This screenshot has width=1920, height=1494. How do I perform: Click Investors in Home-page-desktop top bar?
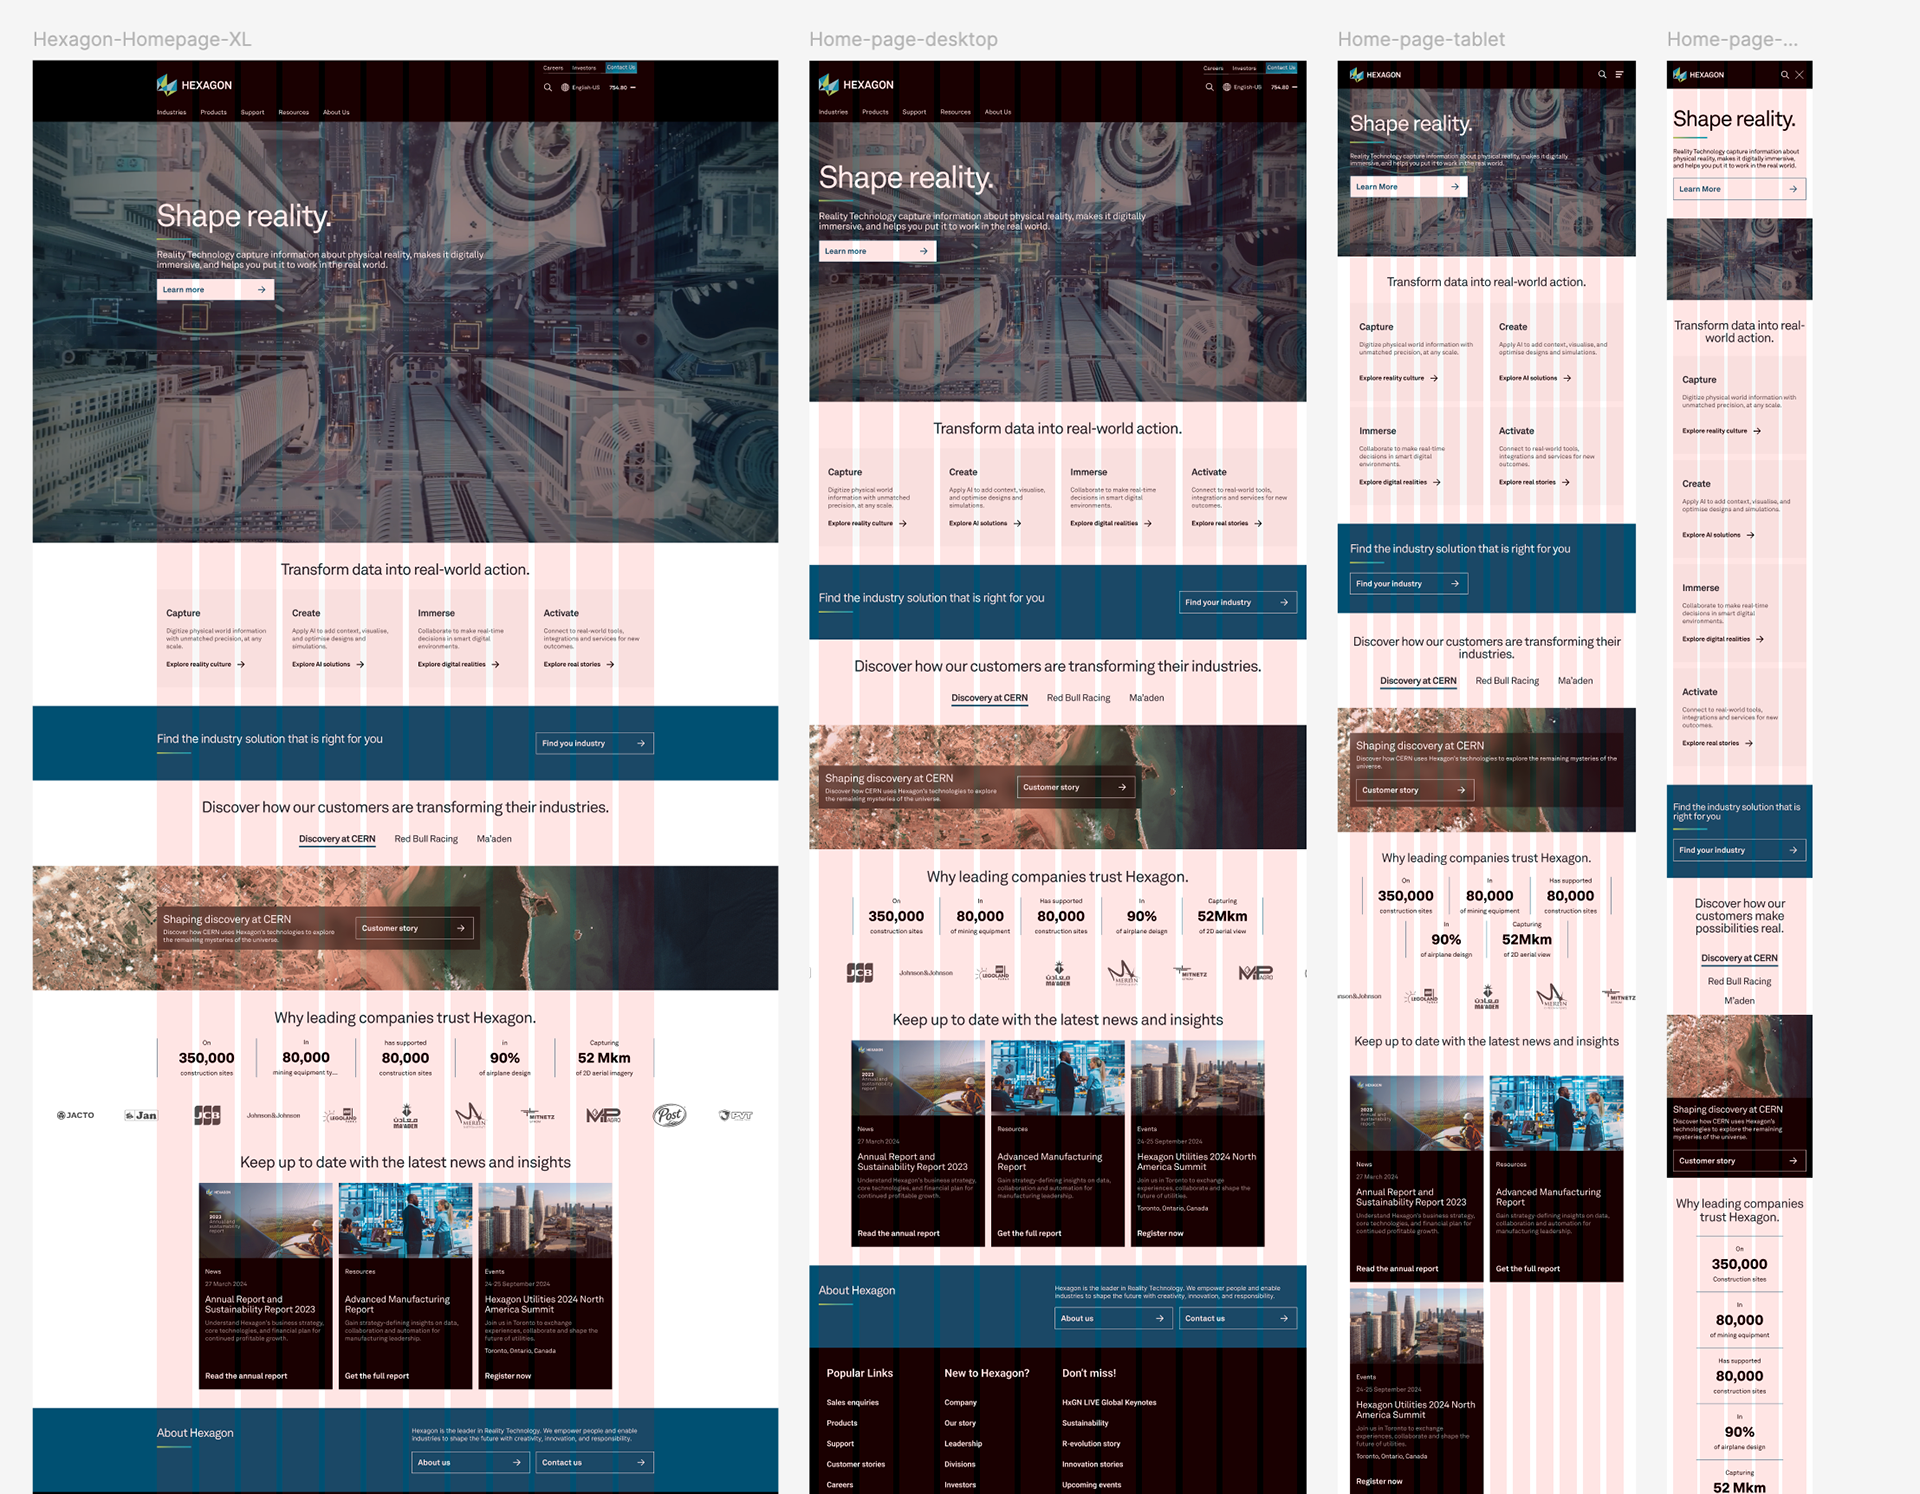click(x=1244, y=68)
